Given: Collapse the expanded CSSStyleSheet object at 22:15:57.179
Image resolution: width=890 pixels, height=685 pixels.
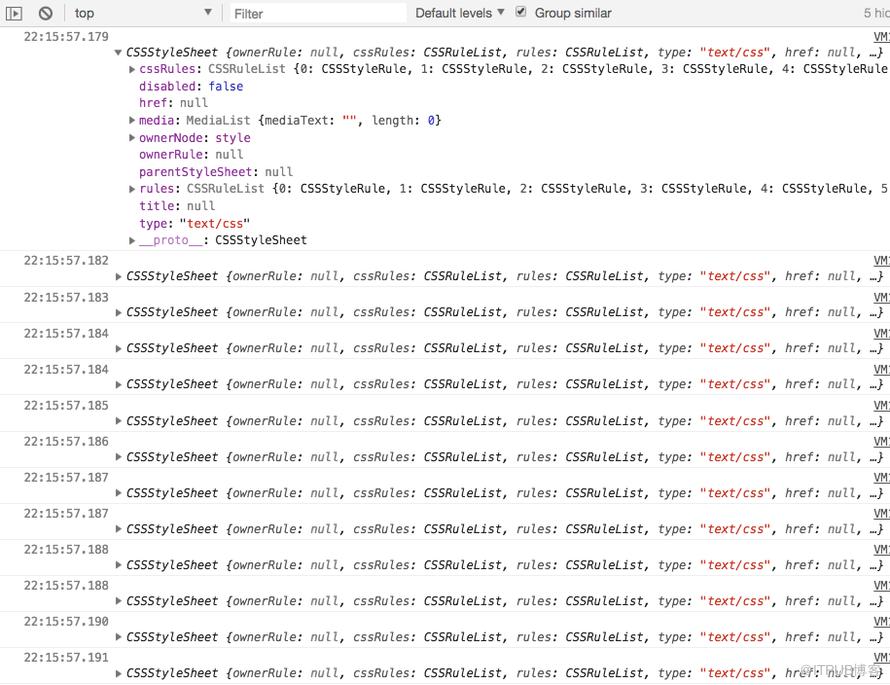Looking at the screenshot, I should click(x=118, y=53).
